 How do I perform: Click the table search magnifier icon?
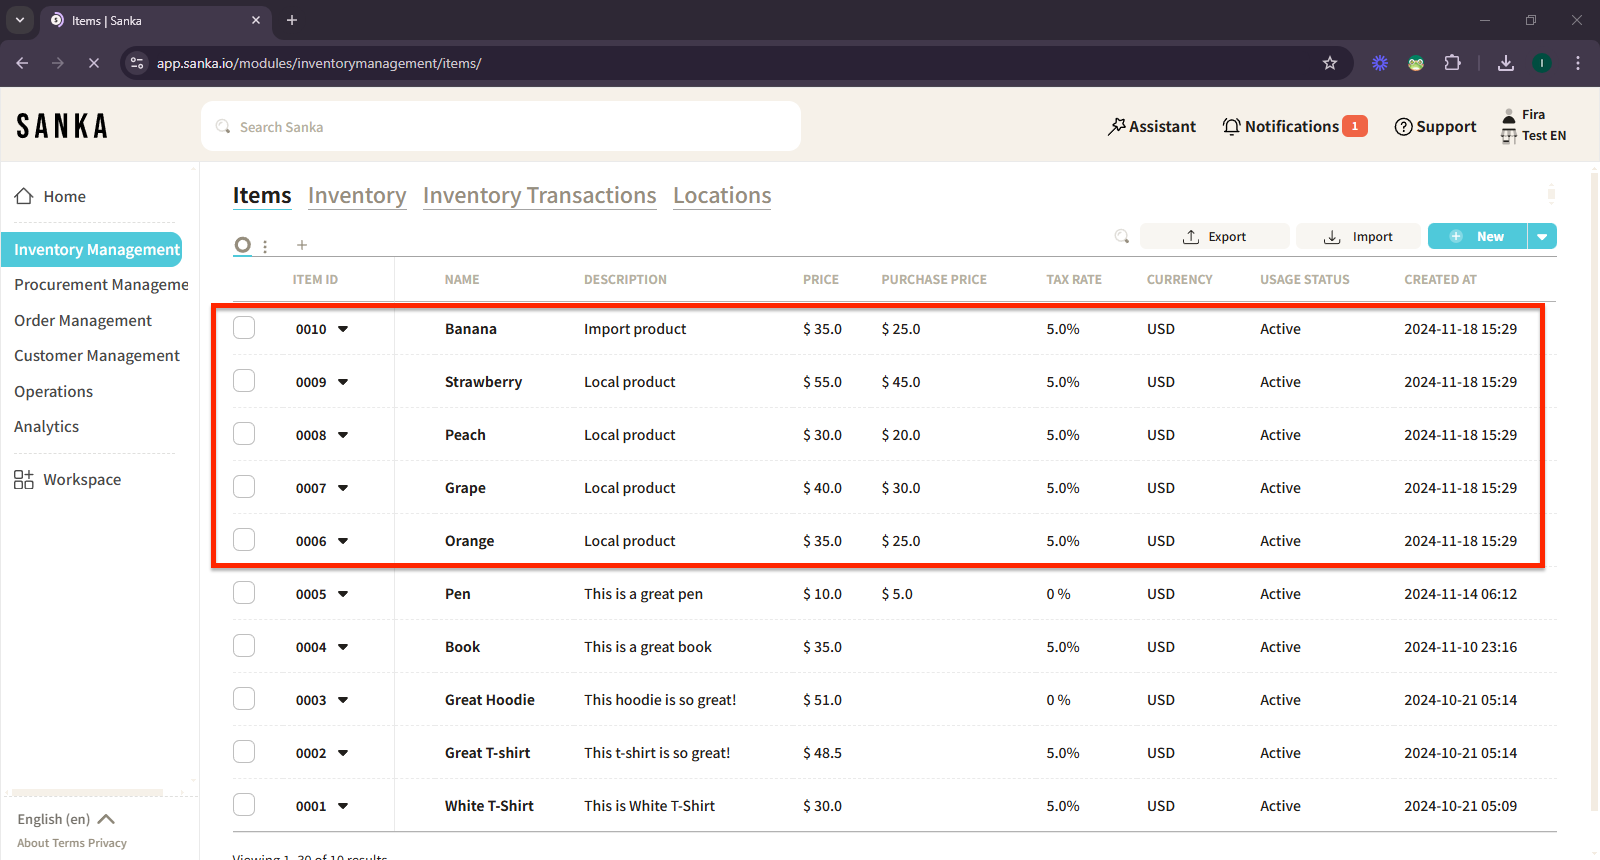pos(1122,237)
